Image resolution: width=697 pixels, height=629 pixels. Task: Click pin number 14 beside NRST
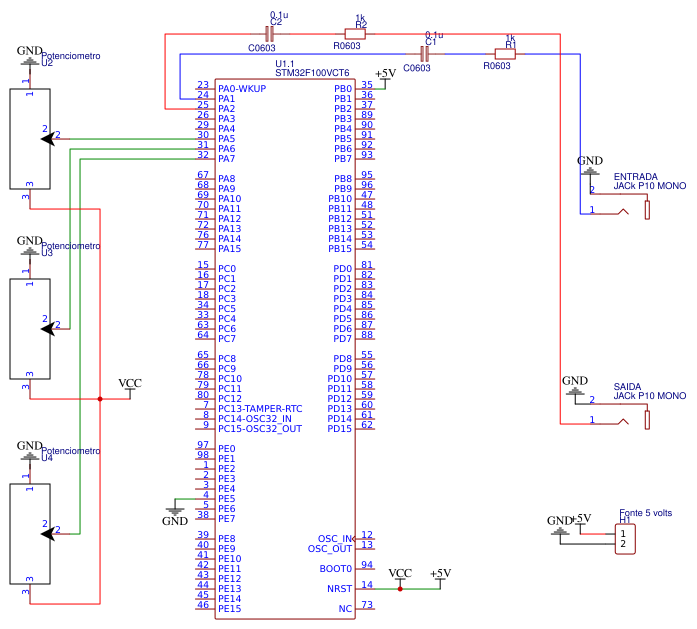point(367,585)
